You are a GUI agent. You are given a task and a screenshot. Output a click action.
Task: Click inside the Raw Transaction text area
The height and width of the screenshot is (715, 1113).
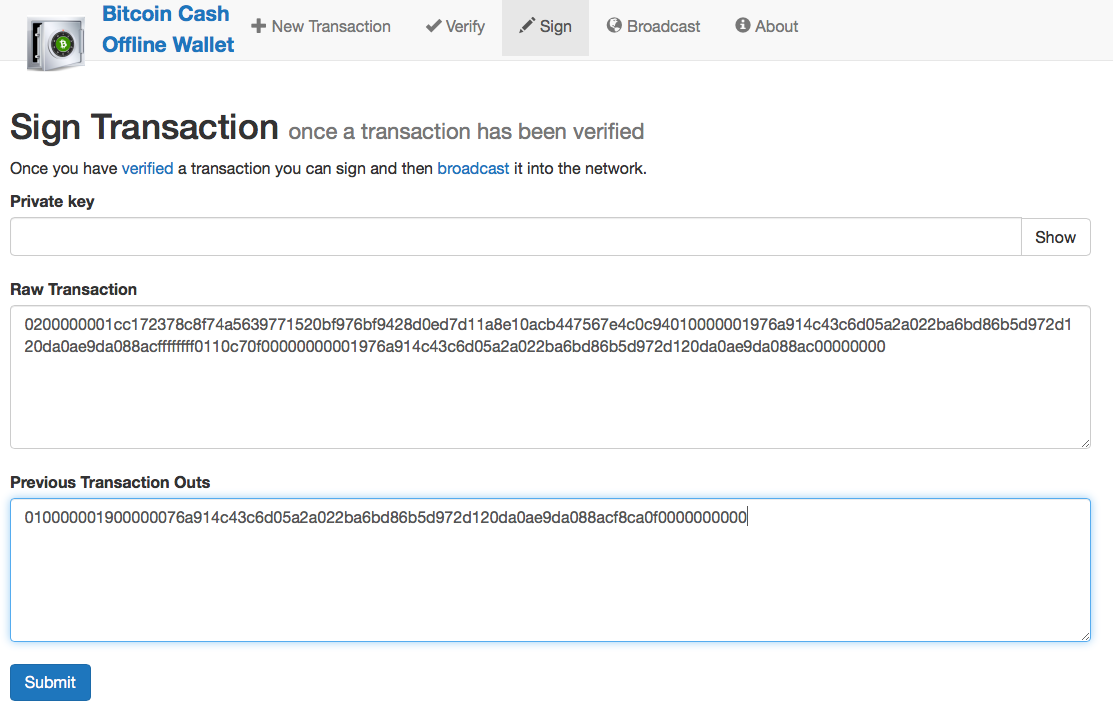pyautogui.click(x=550, y=377)
